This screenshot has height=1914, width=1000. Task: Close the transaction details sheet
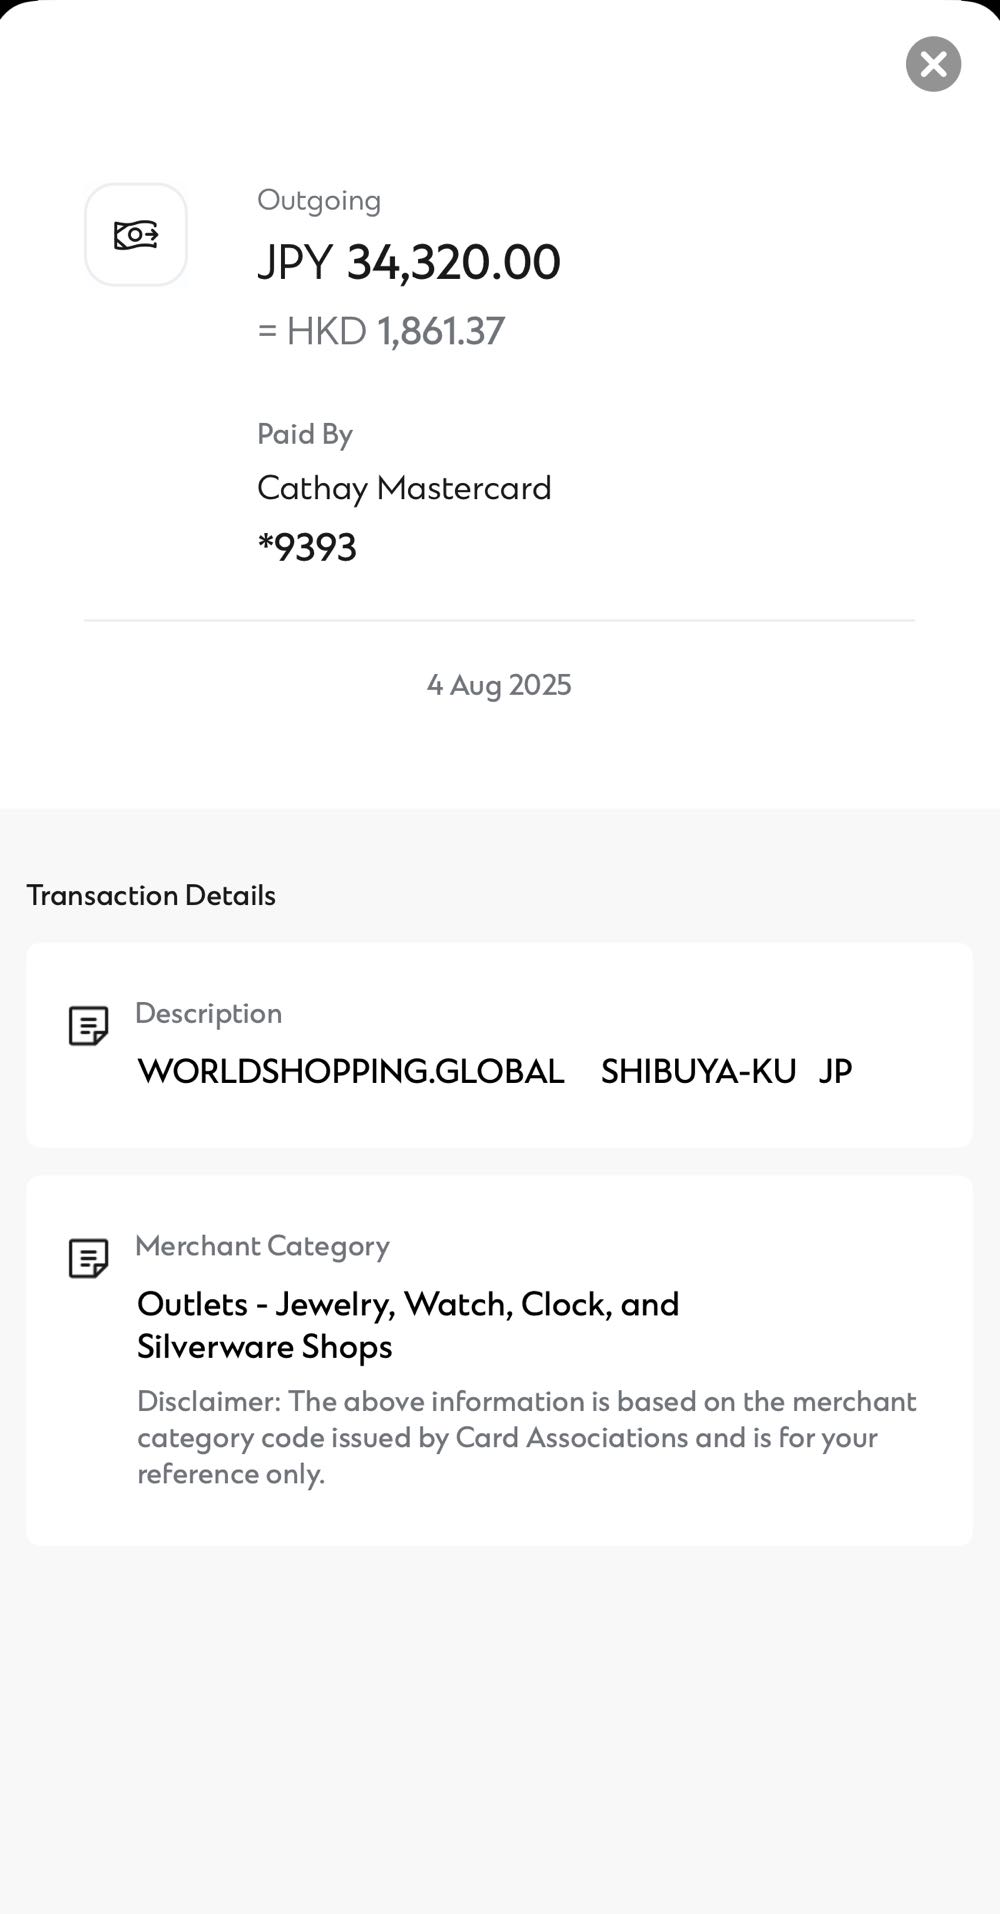933,64
